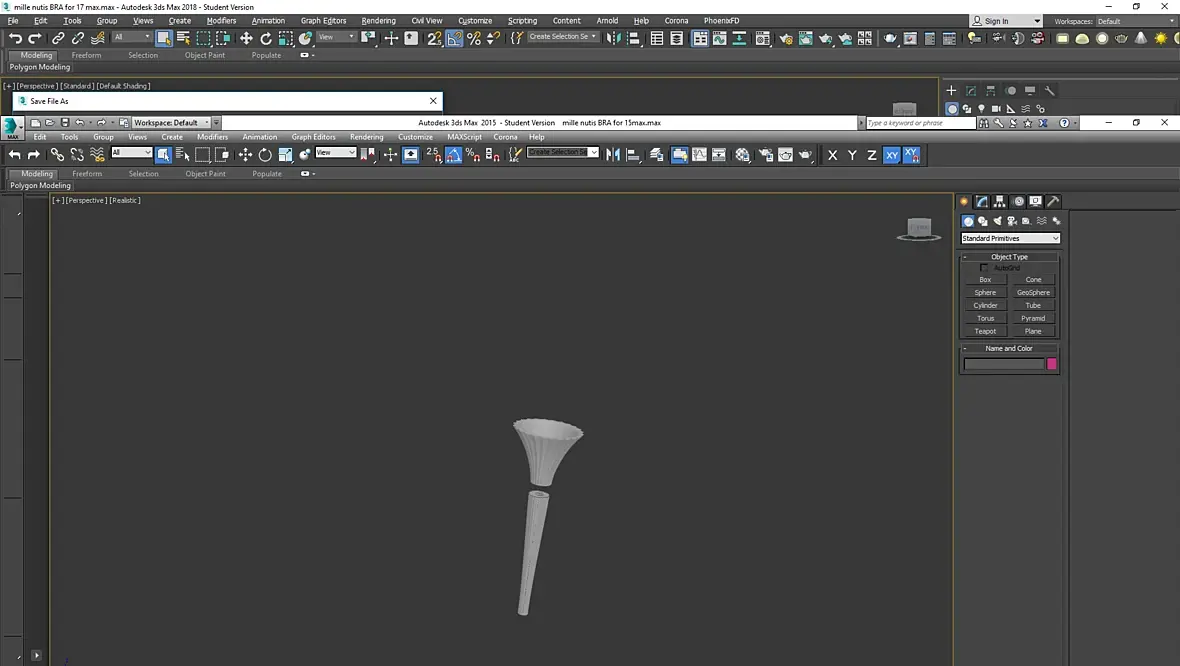Restrict to Y axis button

(x=852, y=155)
